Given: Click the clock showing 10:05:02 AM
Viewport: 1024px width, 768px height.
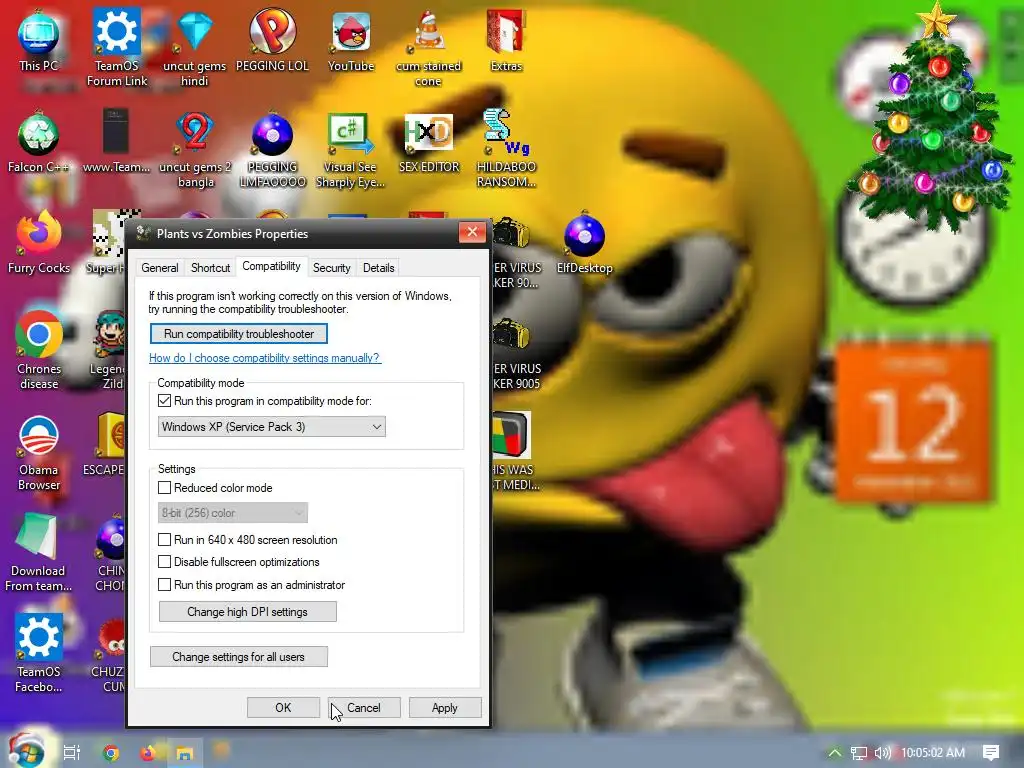Looking at the screenshot, I should point(933,752).
